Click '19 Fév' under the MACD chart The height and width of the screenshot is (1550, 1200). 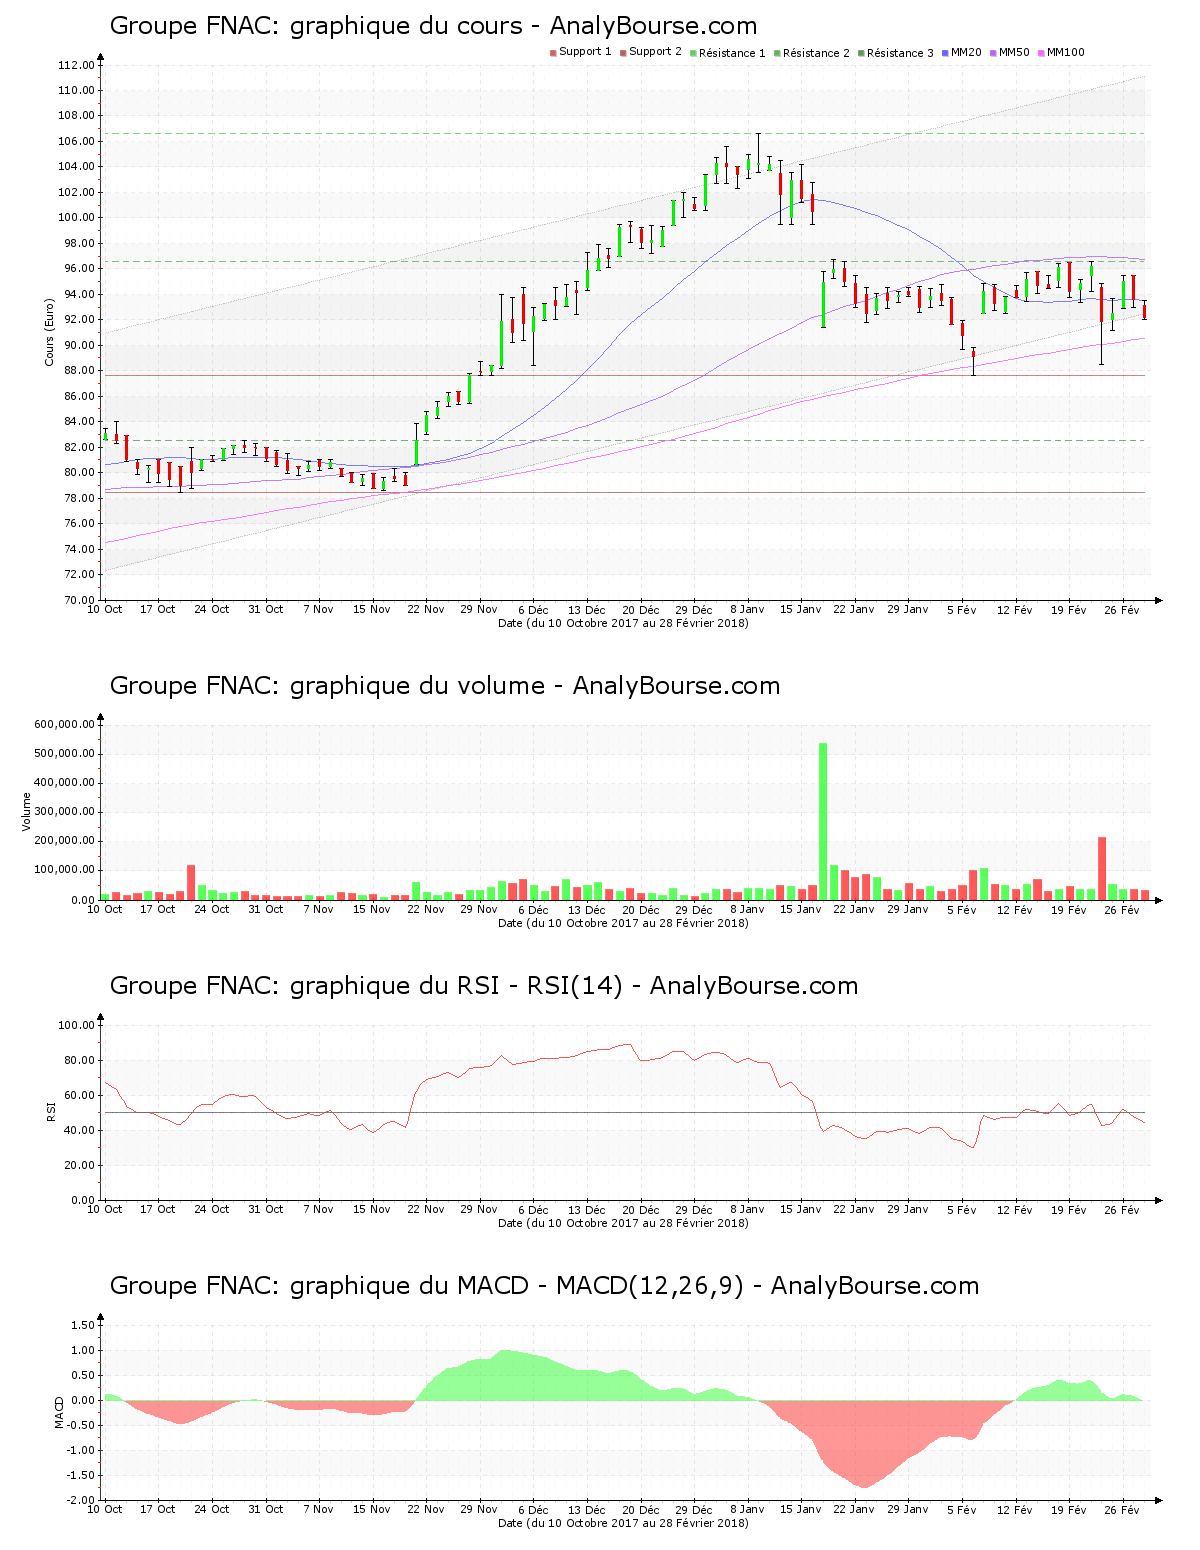1069,1510
